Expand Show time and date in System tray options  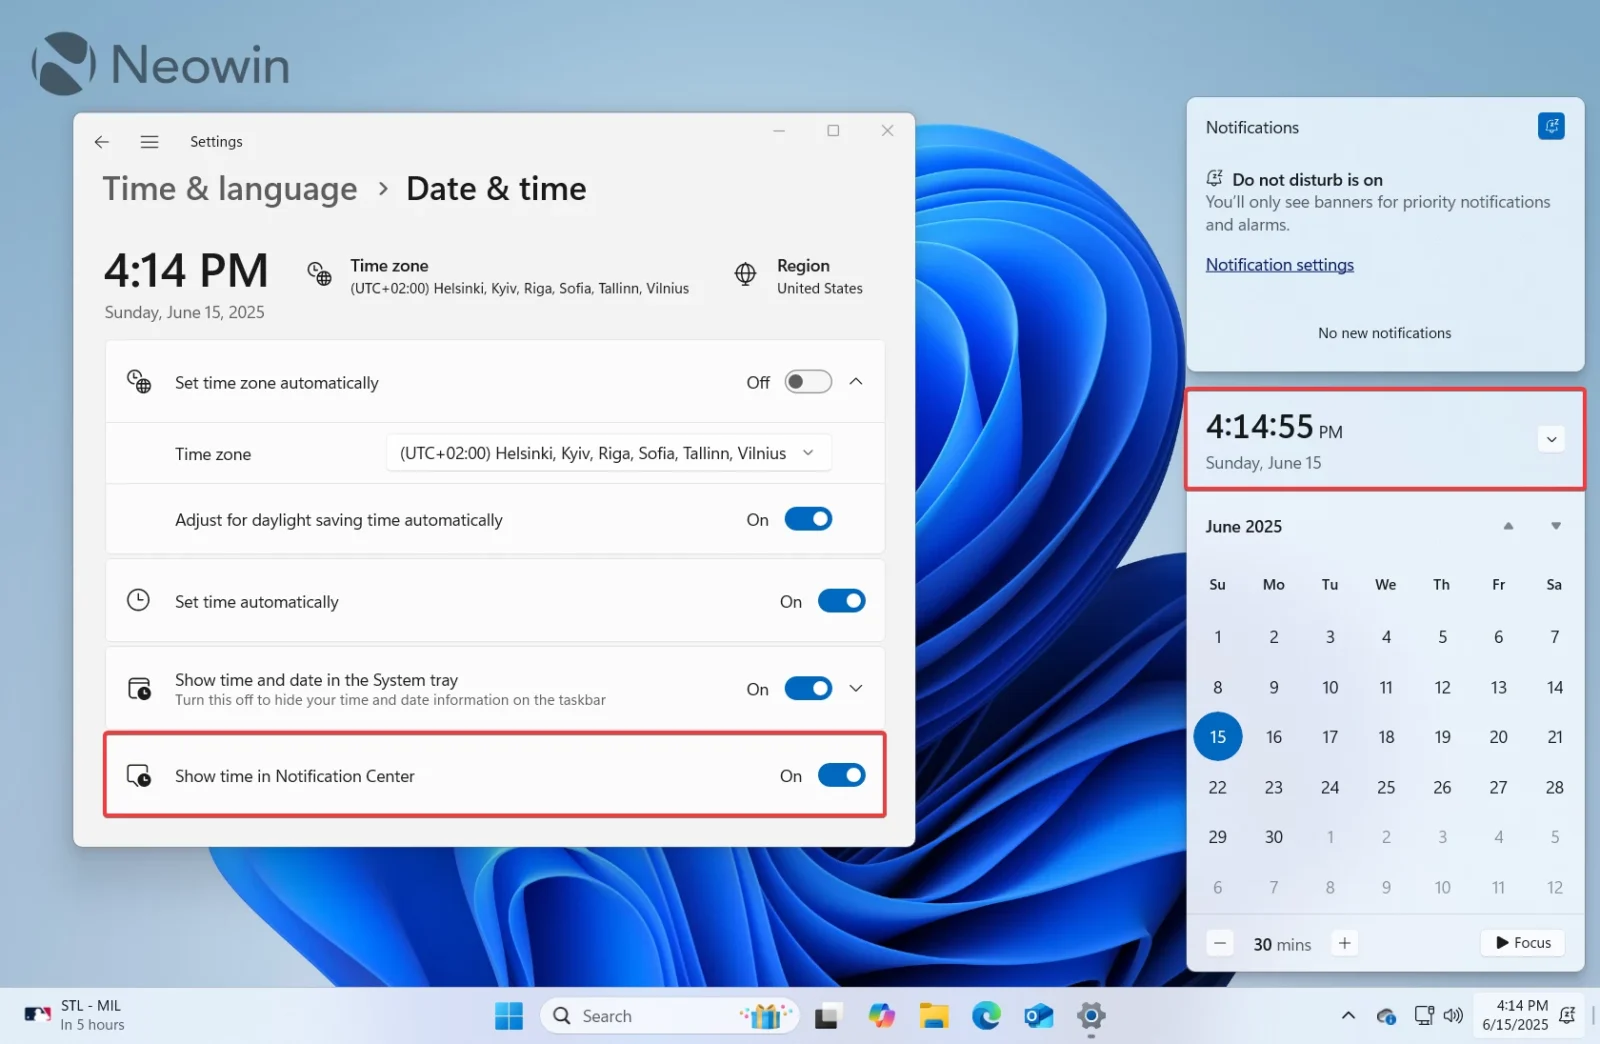point(856,688)
